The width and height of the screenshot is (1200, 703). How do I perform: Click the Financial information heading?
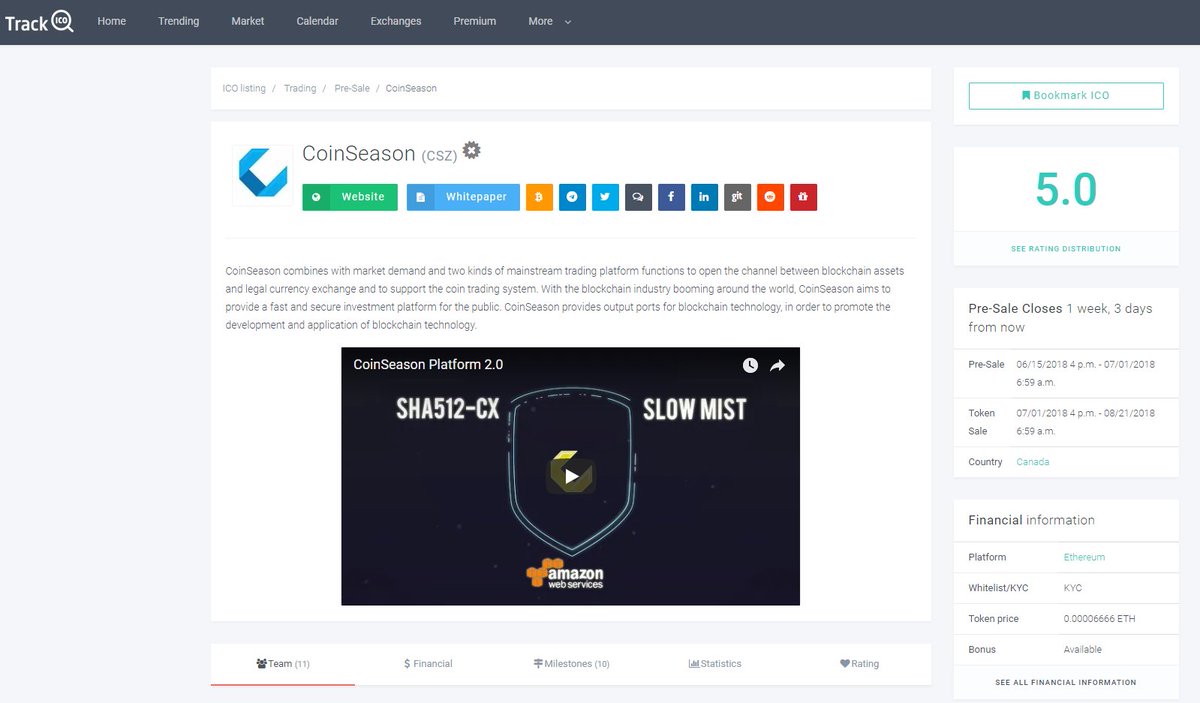pos(1031,520)
